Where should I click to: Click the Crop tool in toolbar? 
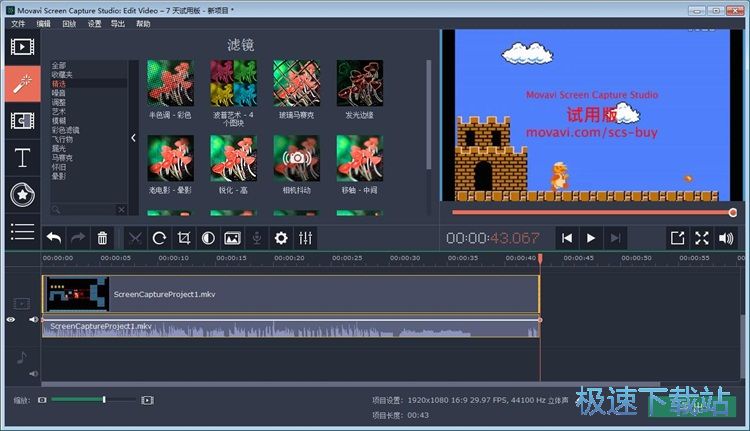183,238
